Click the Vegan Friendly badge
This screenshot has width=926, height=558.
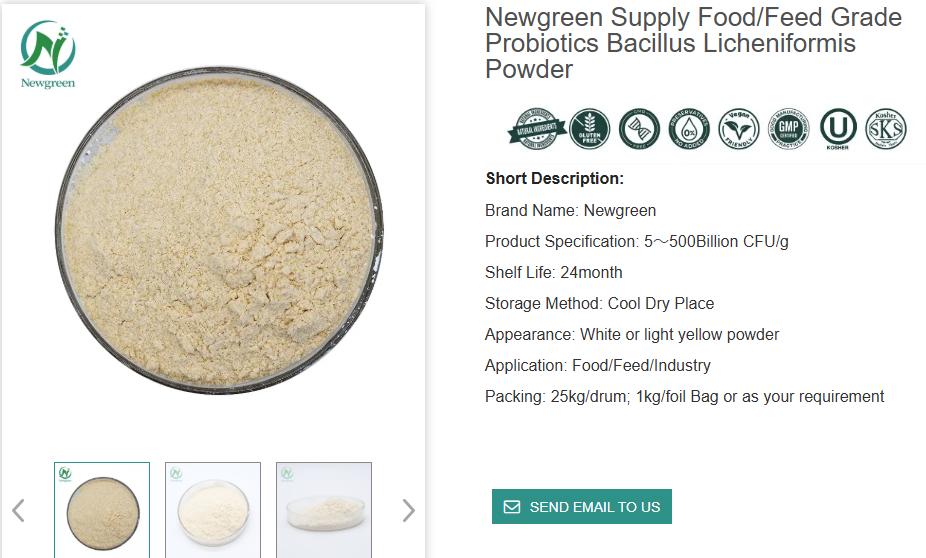739,129
